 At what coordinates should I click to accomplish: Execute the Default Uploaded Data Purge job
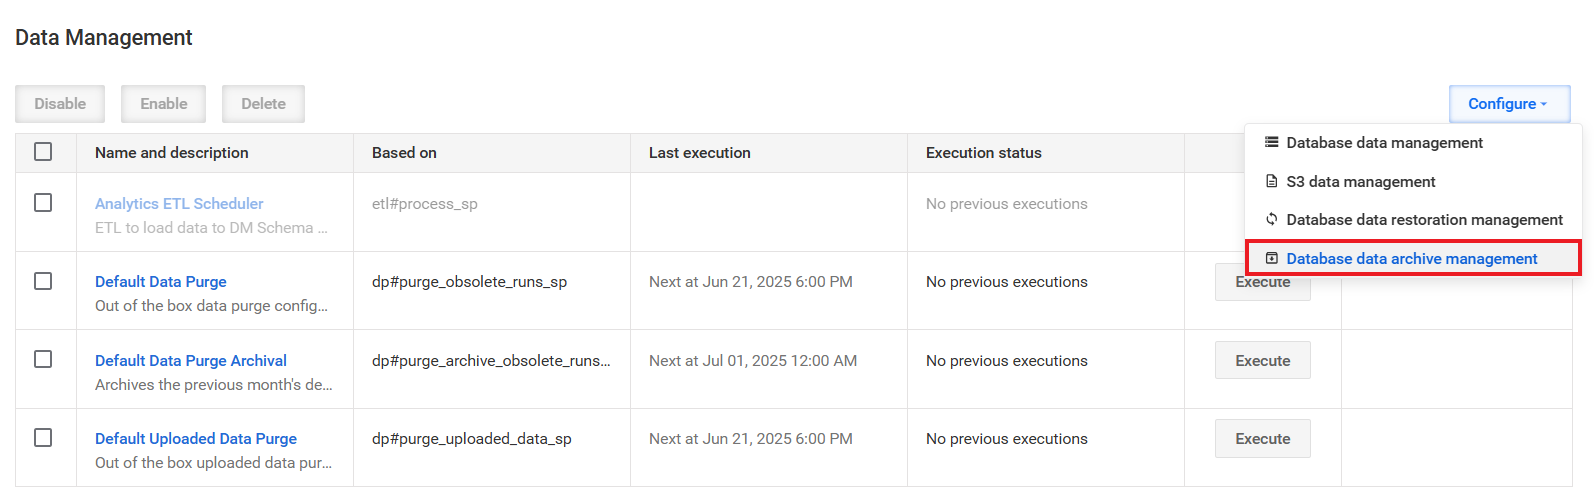(1262, 438)
